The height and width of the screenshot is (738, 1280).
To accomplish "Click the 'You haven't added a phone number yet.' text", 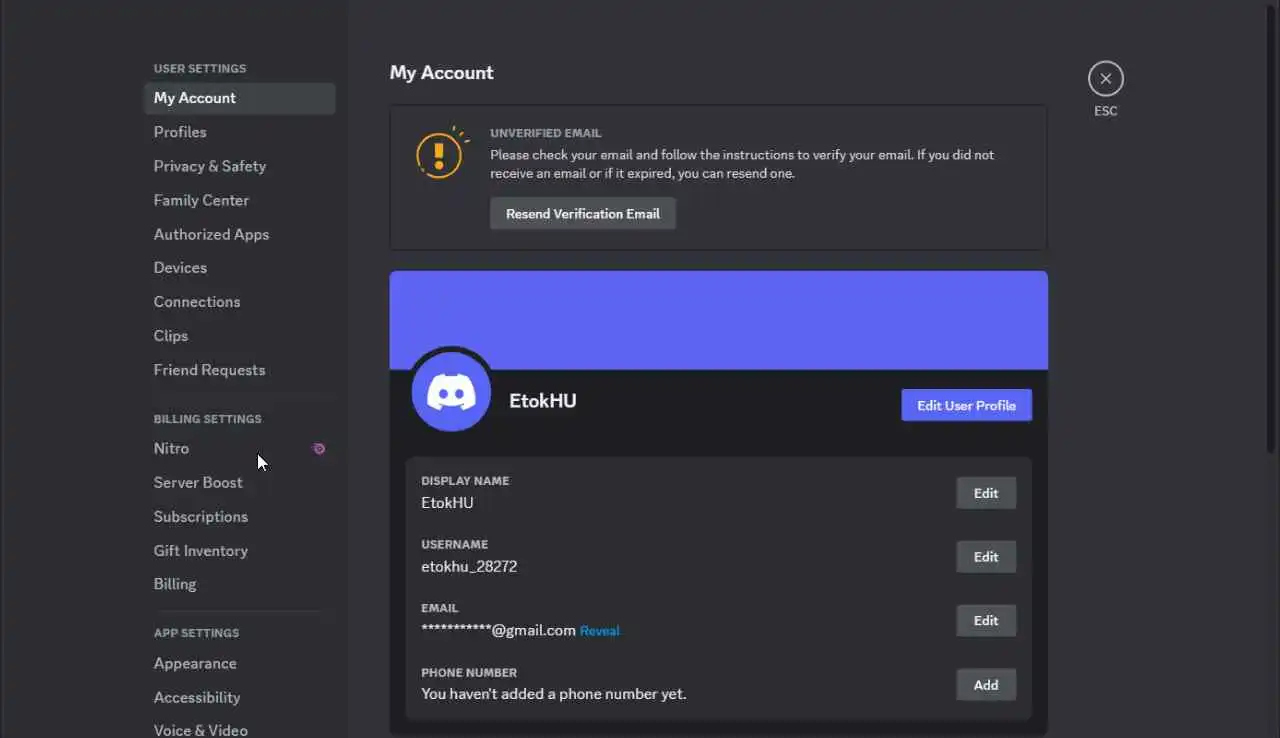I will (x=554, y=694).
